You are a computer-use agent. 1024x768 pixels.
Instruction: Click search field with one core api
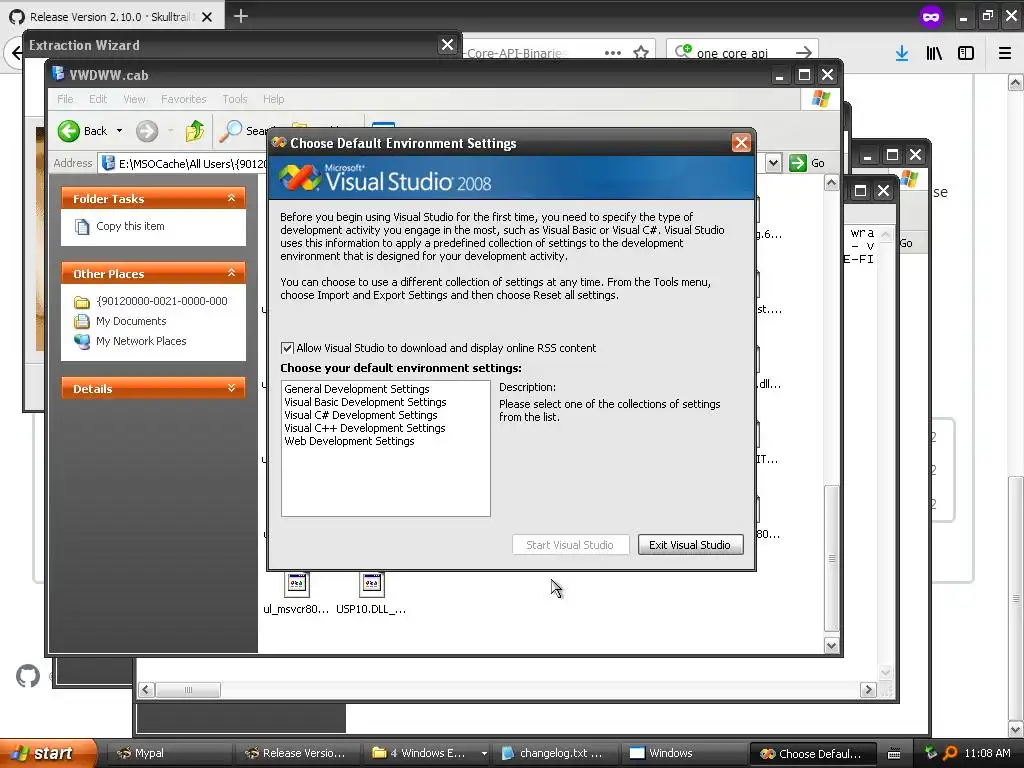point(742,53)
